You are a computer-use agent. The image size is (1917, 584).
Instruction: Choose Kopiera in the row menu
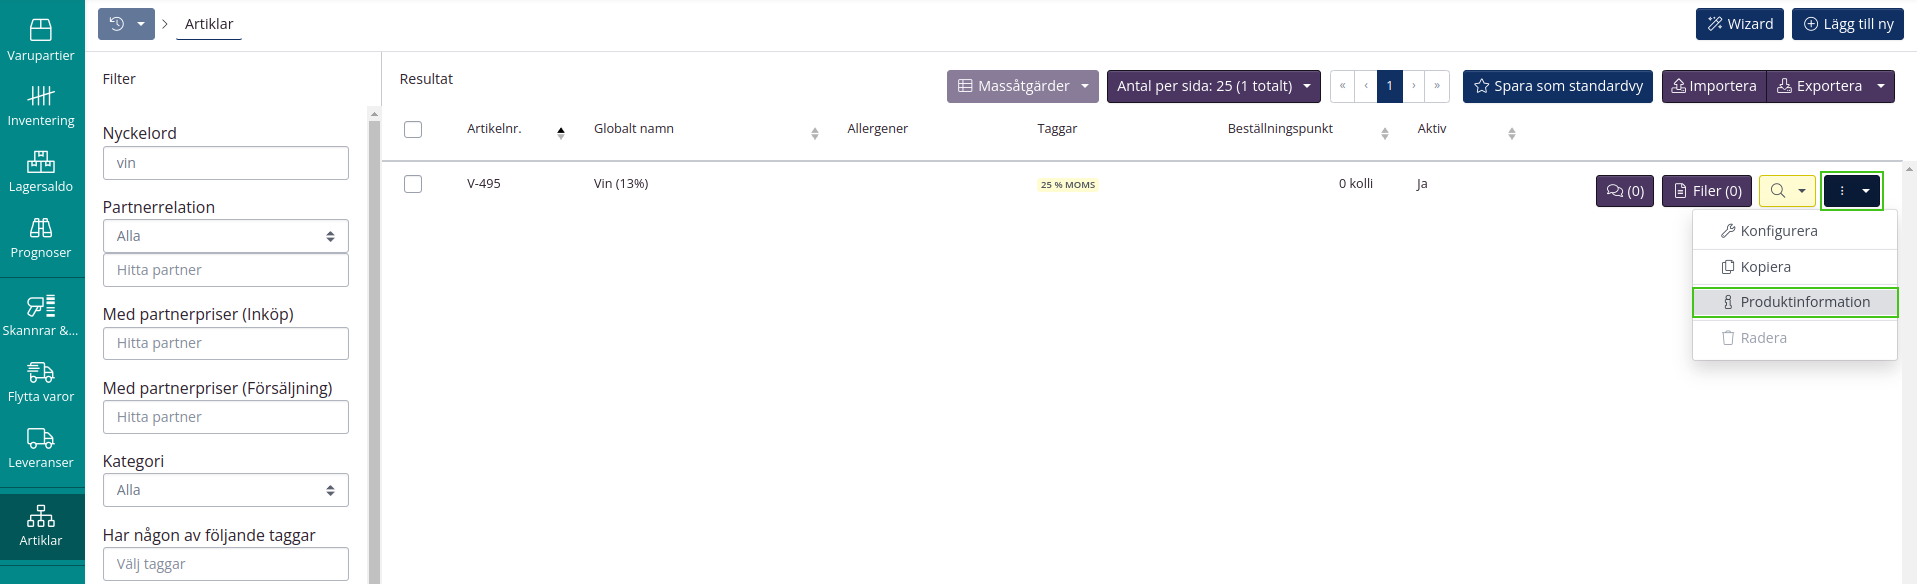[1765, 267]
